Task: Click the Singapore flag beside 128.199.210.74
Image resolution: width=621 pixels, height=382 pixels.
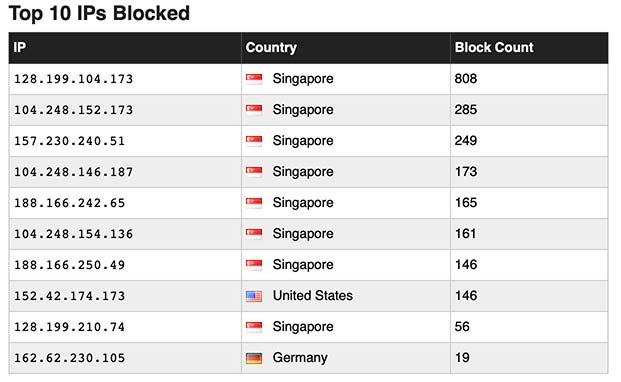Action: [x=254, y=327]
